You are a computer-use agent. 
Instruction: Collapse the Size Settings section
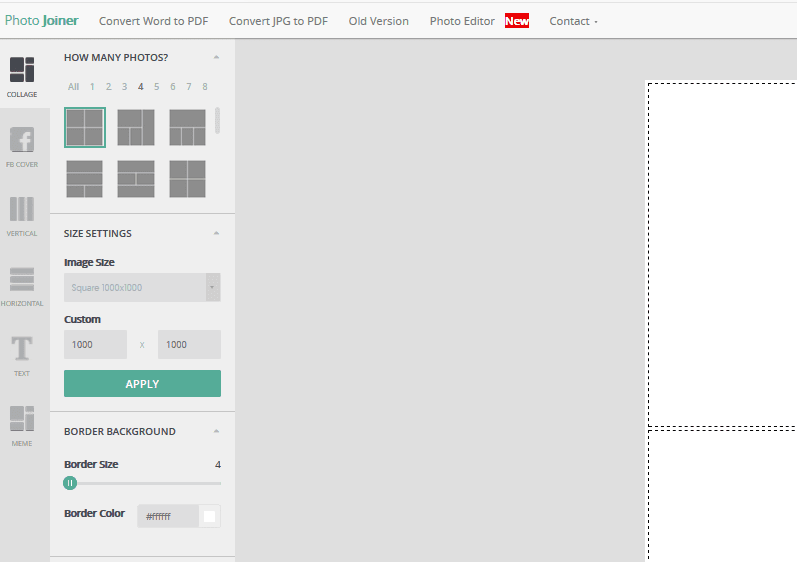216,233
